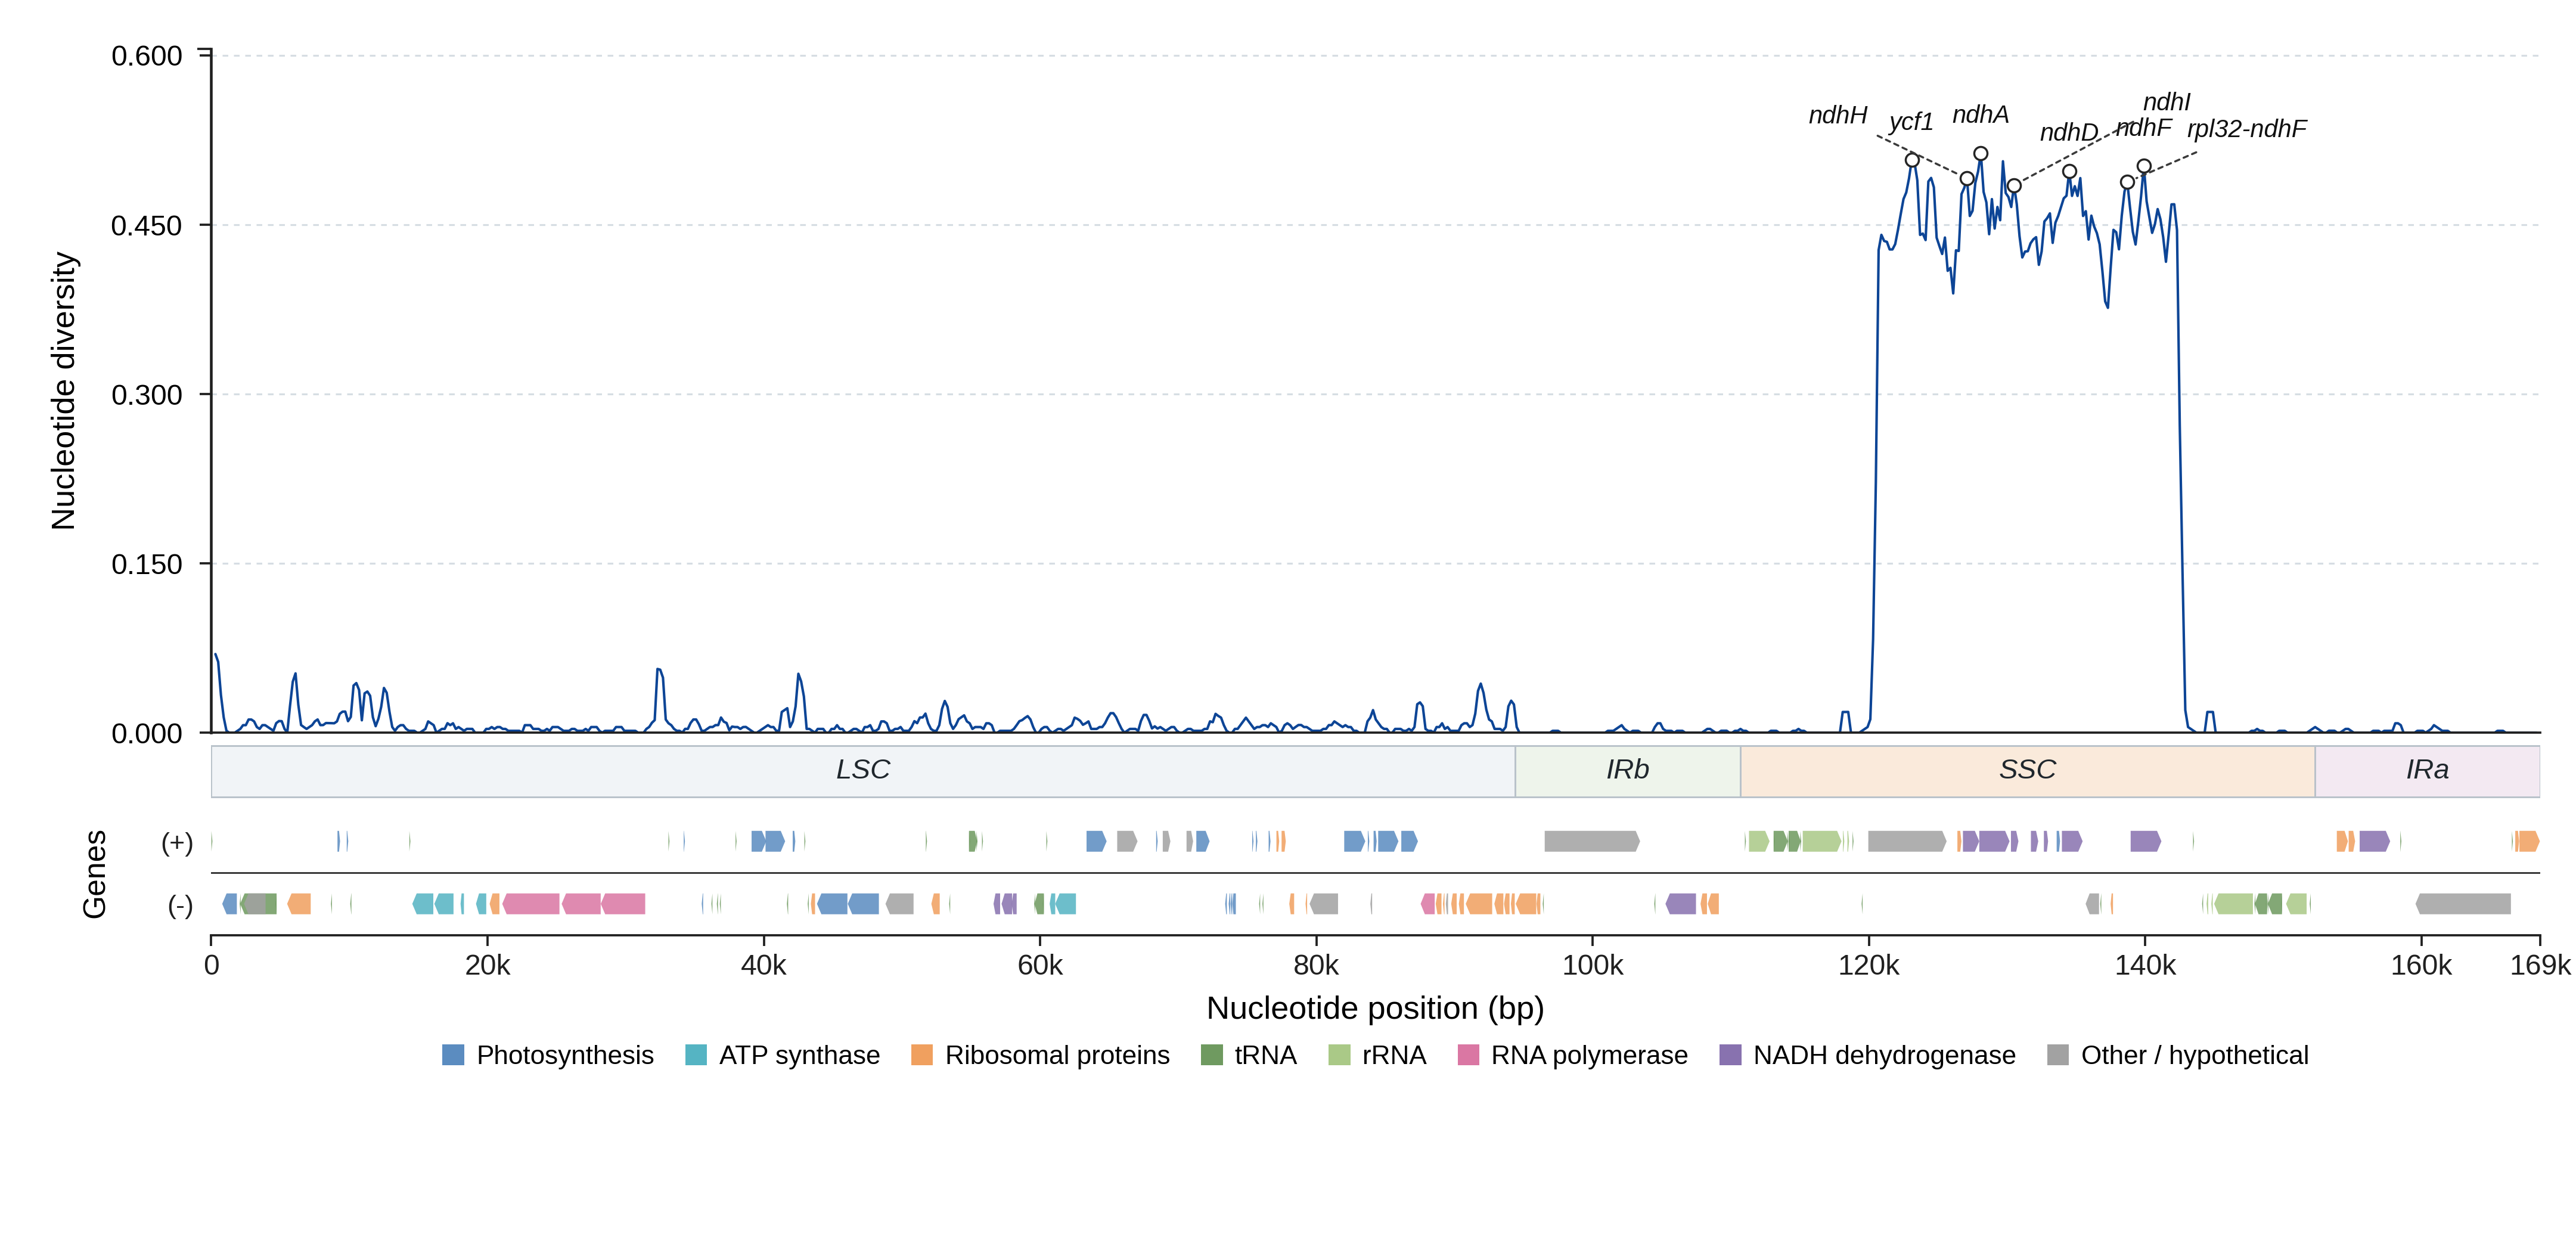Click the large gray gene on IRb plus strand
This screenshot has width=2576, height=1253.
[1592, 841]
